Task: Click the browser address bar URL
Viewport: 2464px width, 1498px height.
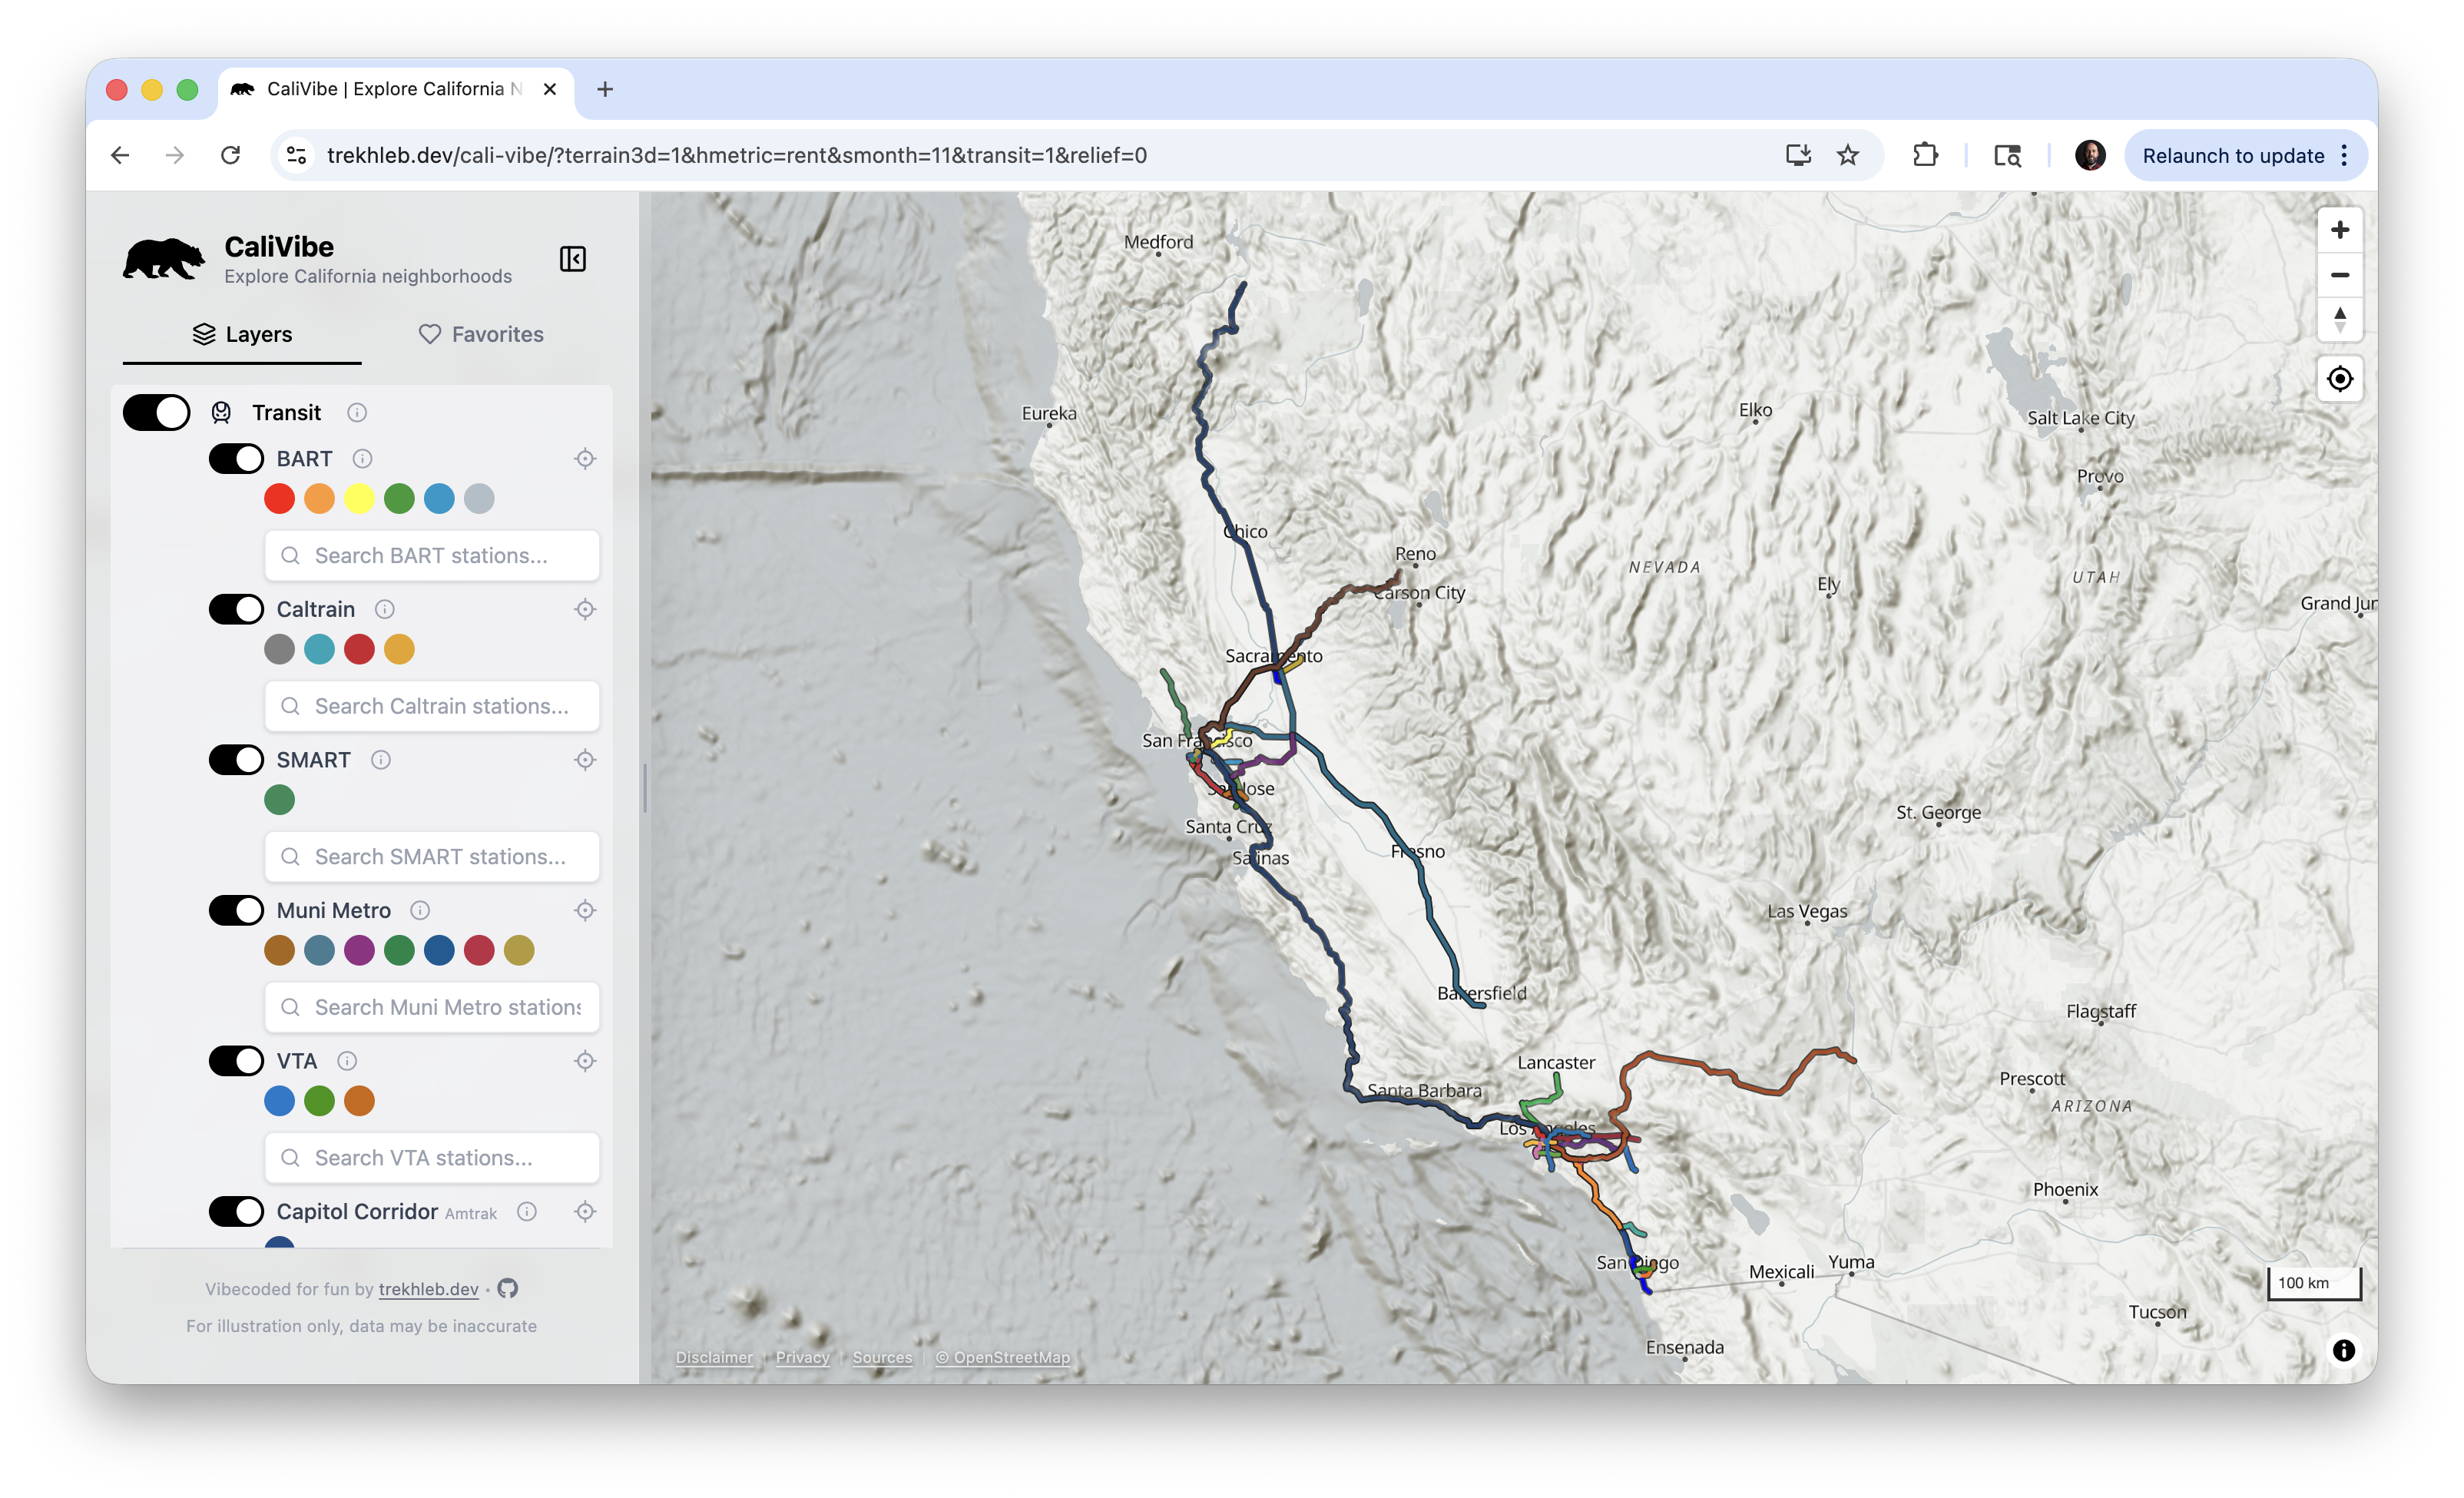Action: tap(737, 155)
